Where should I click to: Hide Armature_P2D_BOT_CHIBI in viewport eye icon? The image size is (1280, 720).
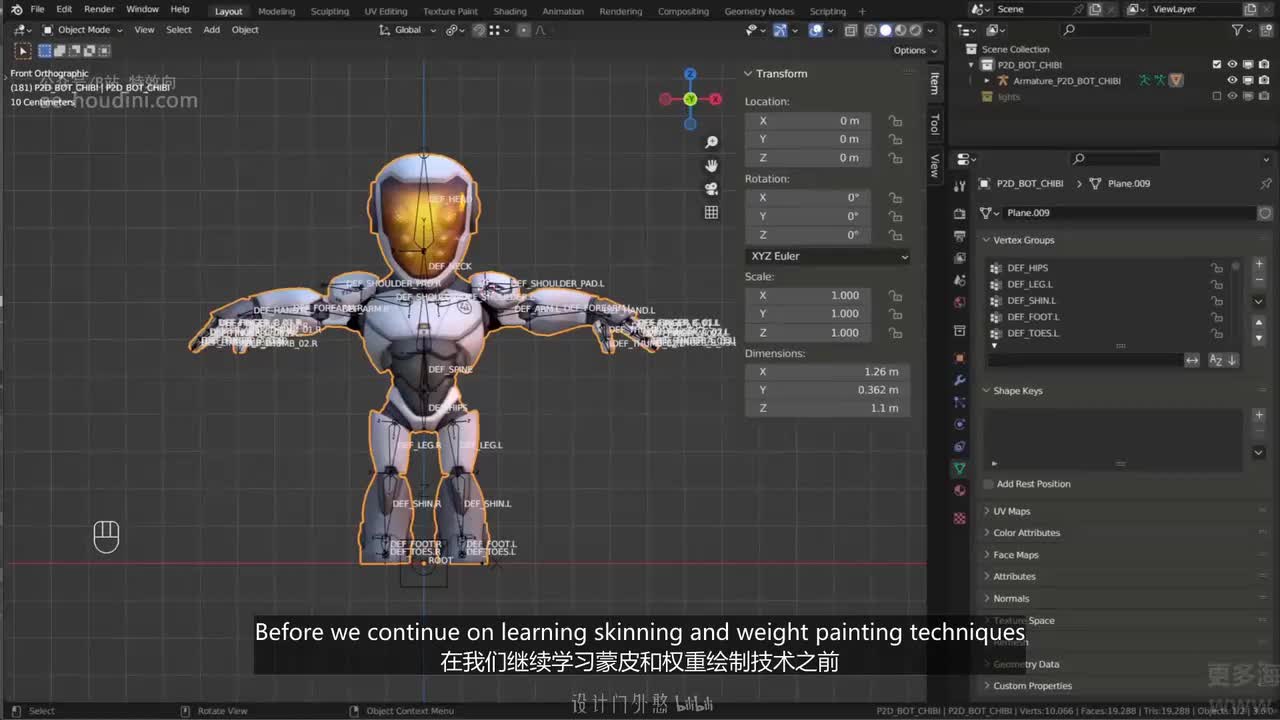point(1233,80)
